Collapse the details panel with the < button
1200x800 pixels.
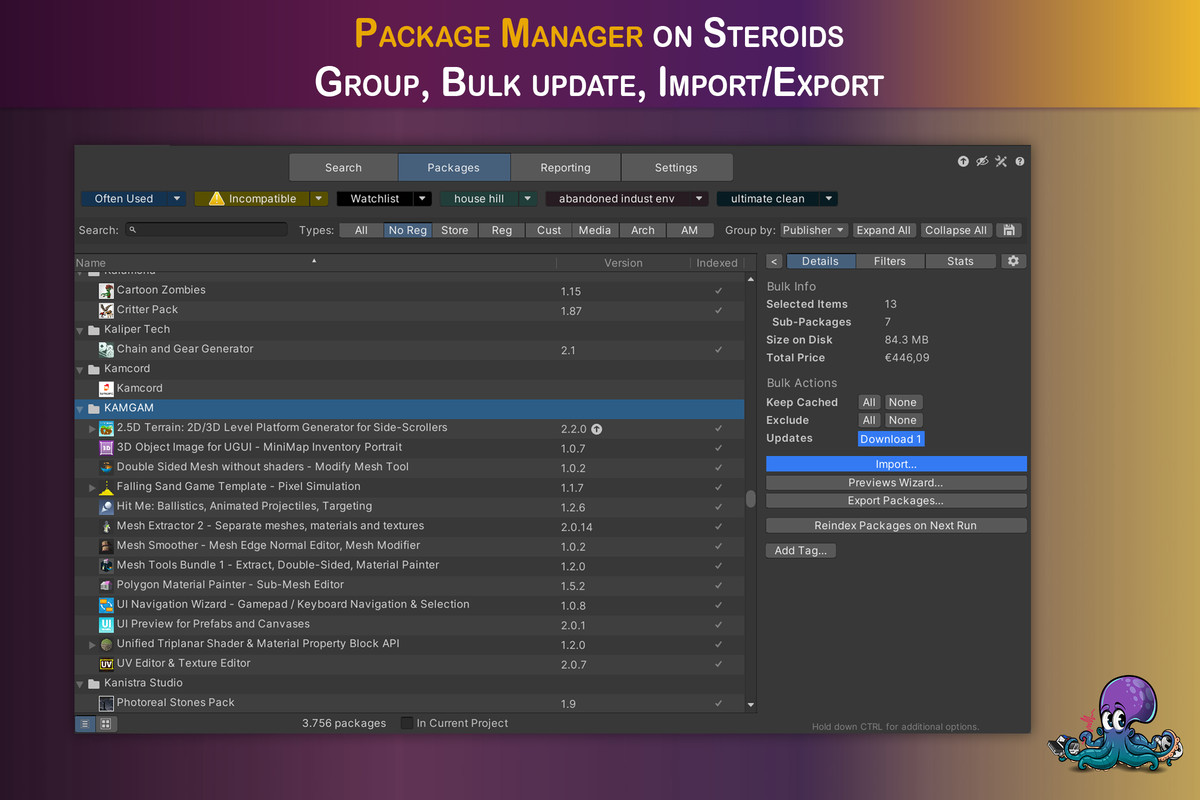tap(774, 261)
